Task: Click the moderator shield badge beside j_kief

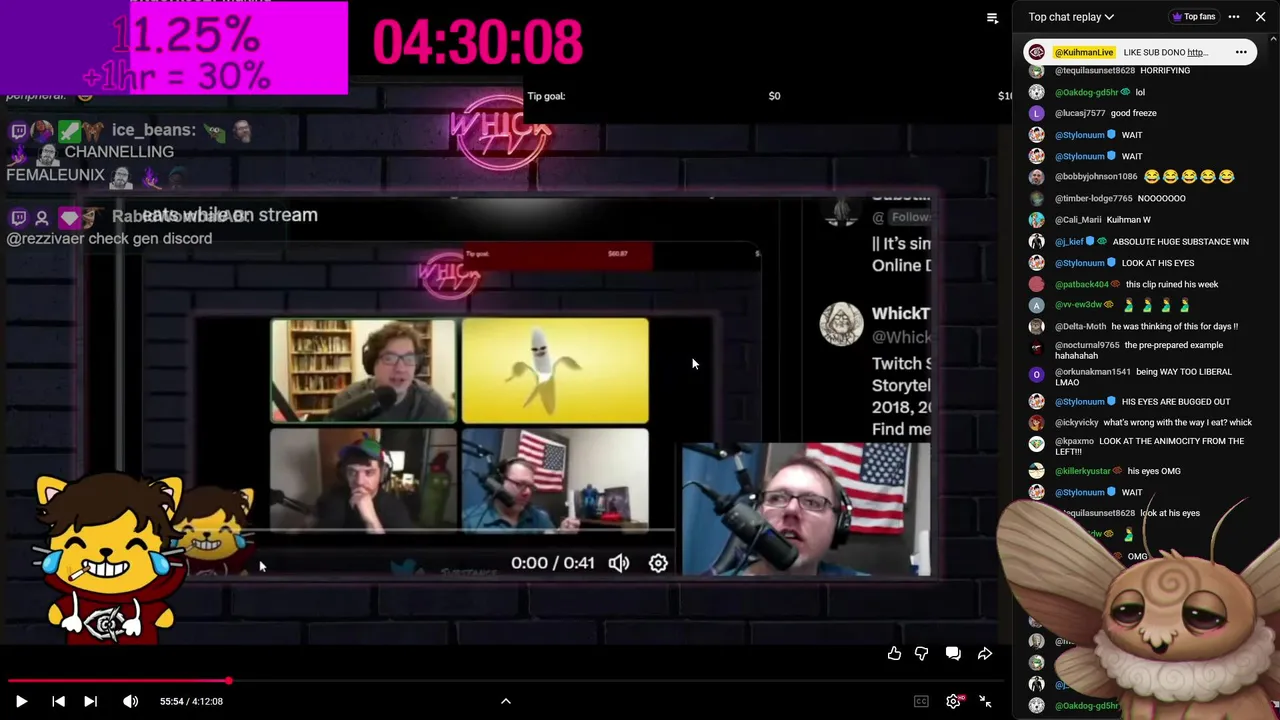Action: click(1091, 241)
